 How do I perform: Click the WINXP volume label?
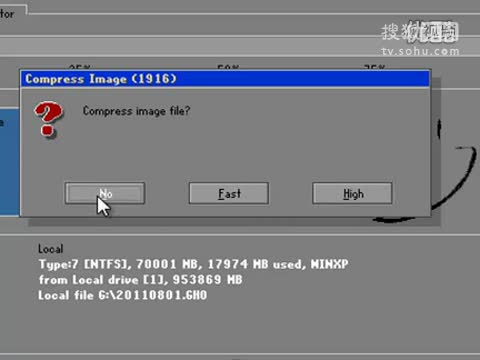pyautogui.click(x=330, y=264)
